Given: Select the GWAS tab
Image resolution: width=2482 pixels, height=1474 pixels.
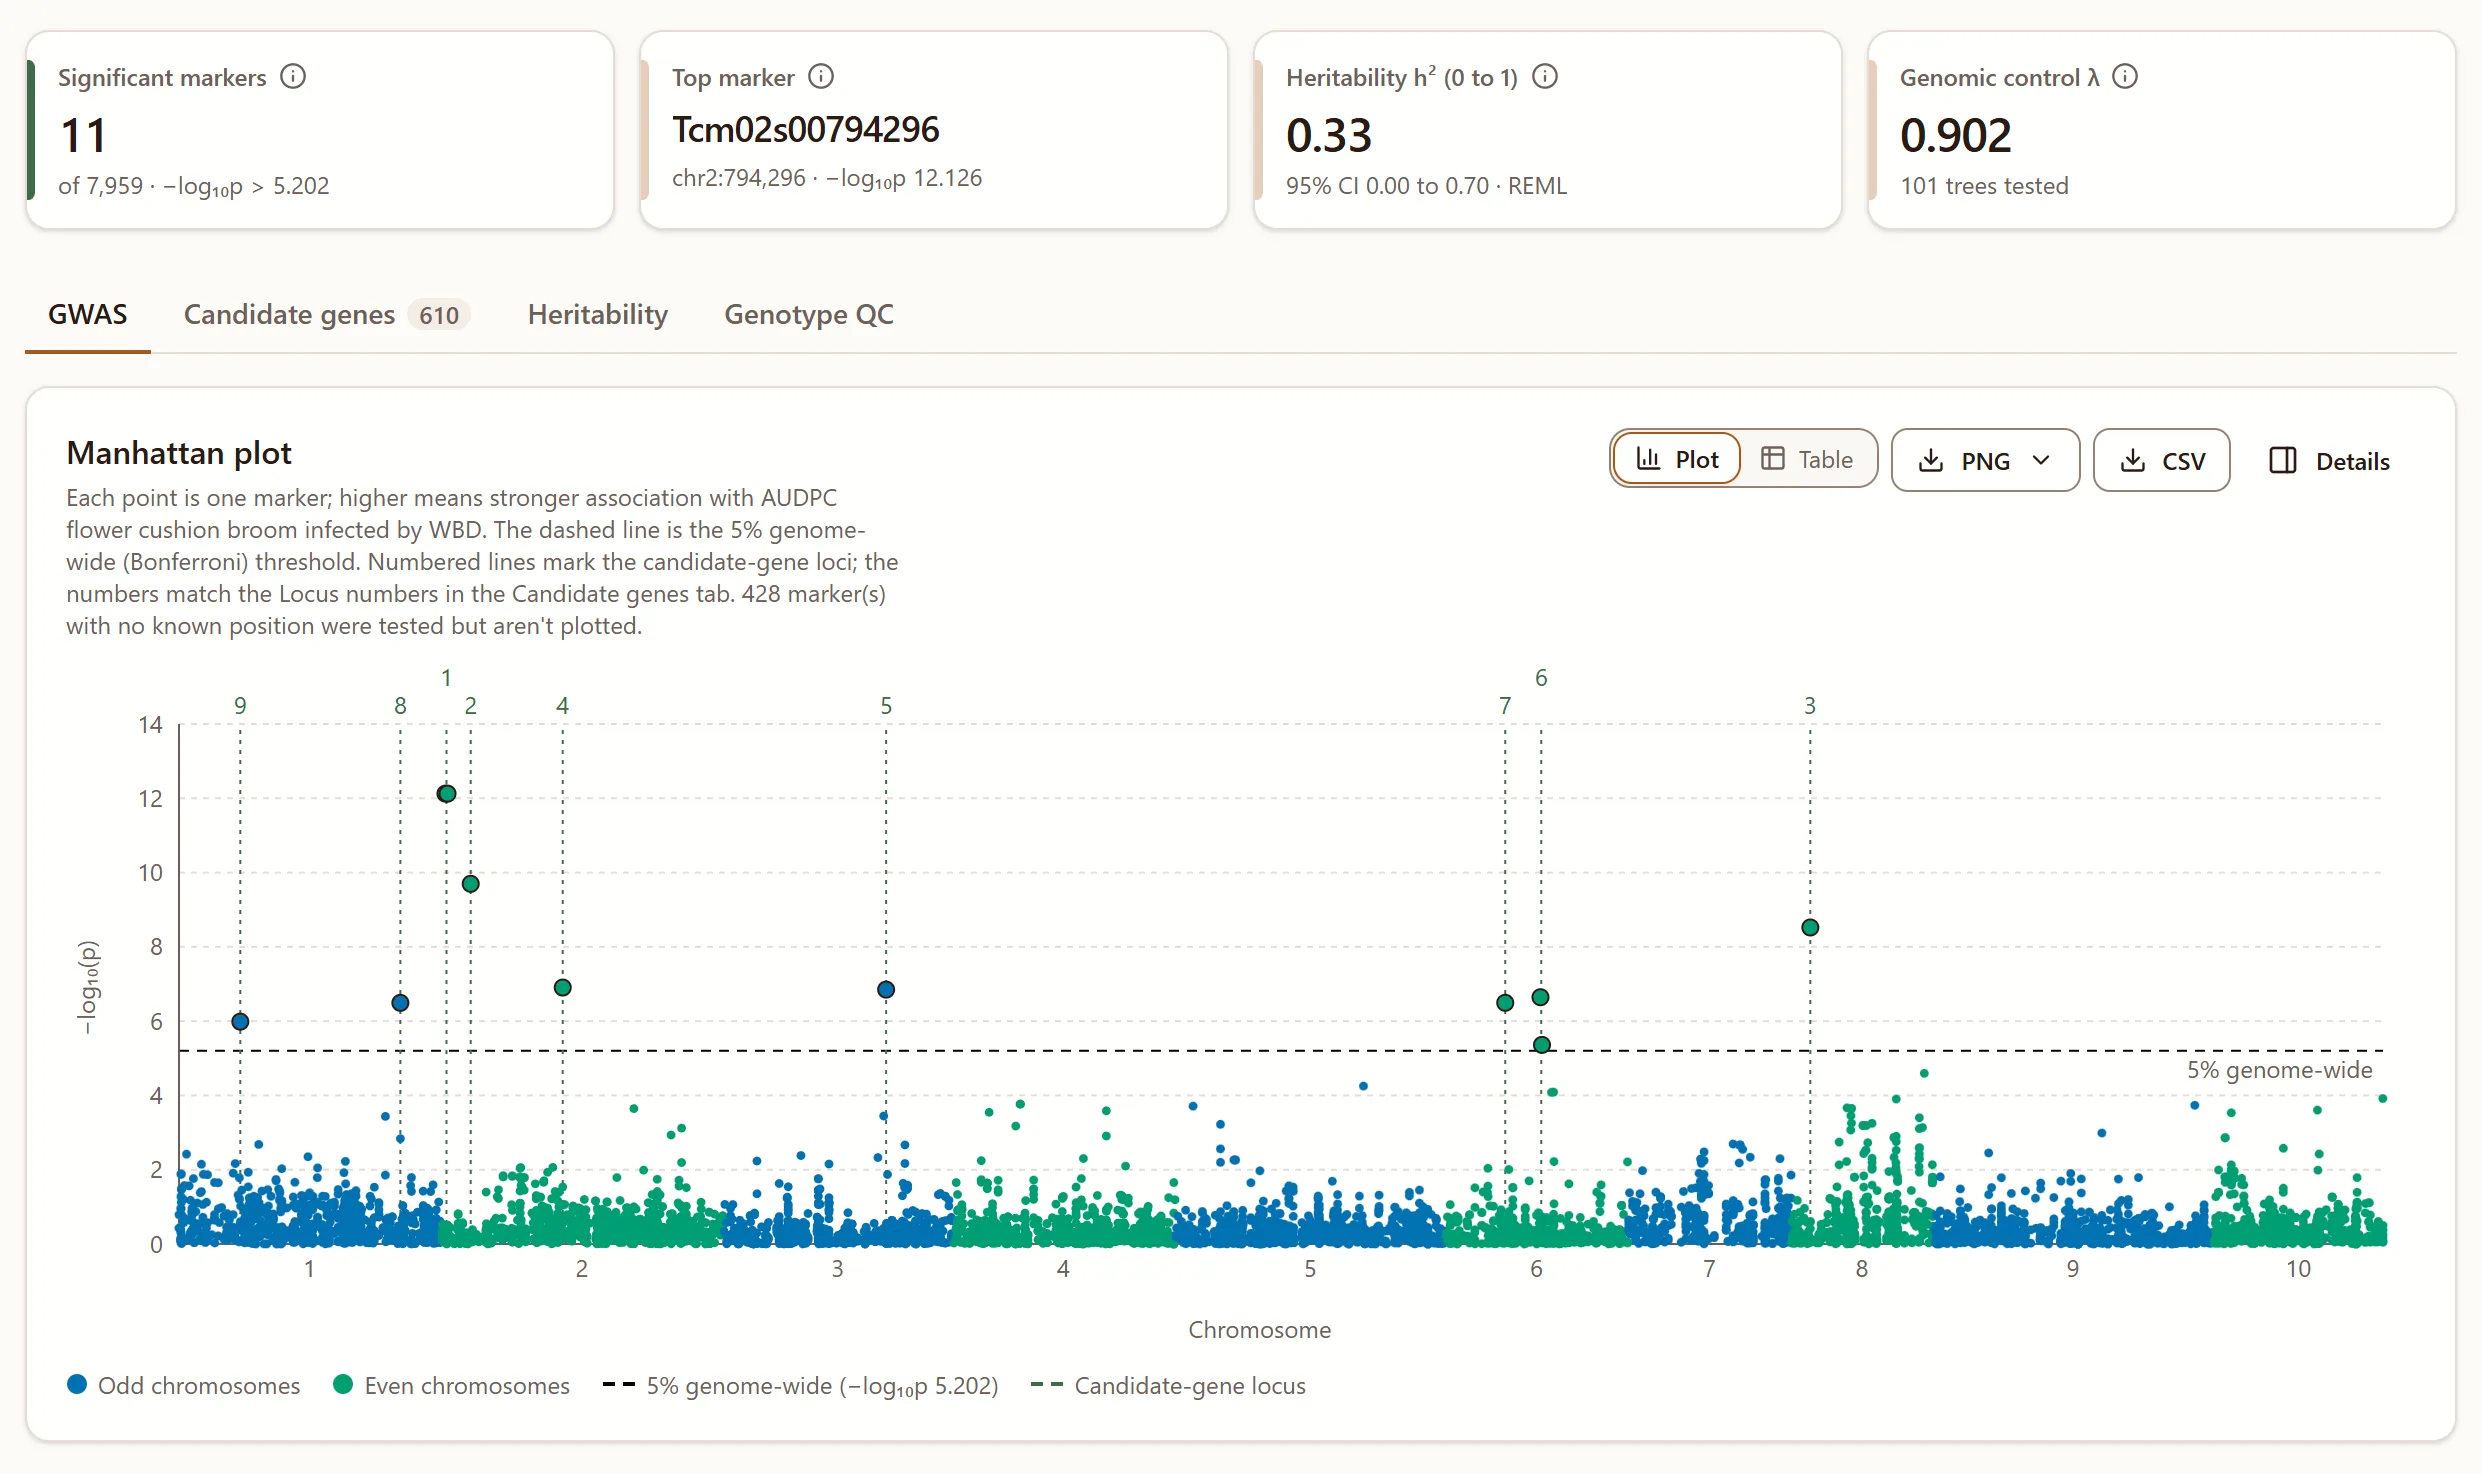Looking at the screenshot, I should pyautogui.click(x=88, y=315).
